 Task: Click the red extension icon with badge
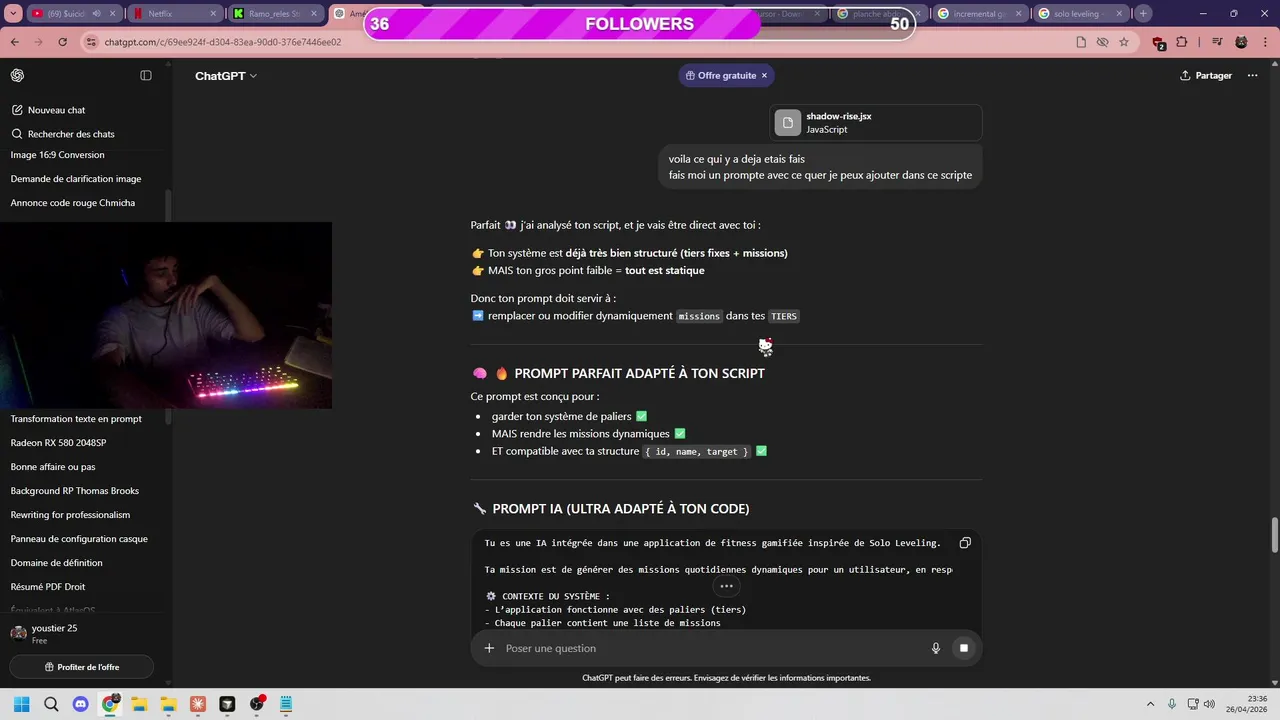pyautogui.click(x=1159, y=43)
